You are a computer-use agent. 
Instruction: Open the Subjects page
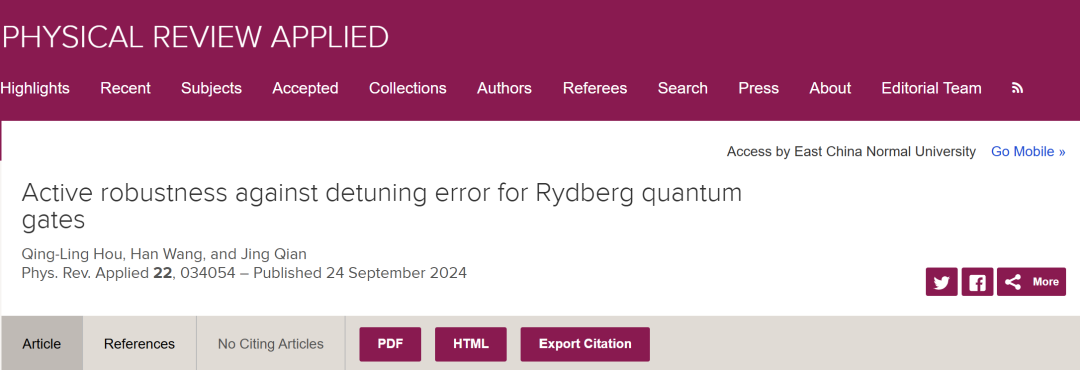click(x=211, y=88)
